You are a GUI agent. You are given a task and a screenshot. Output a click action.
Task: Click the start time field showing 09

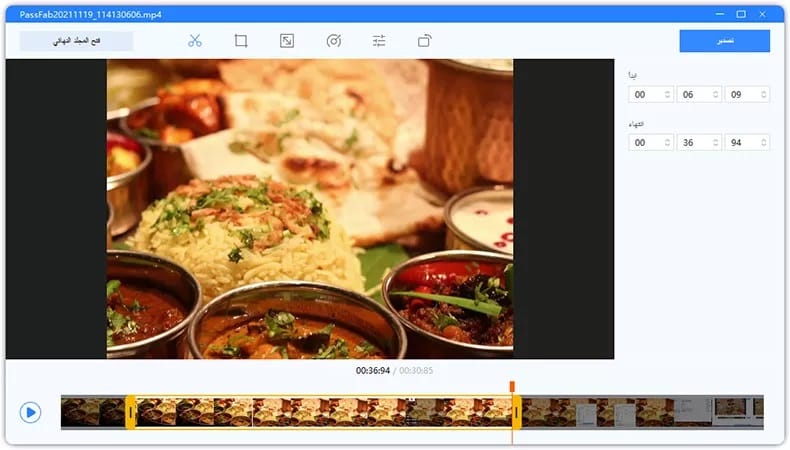point(747,94)
